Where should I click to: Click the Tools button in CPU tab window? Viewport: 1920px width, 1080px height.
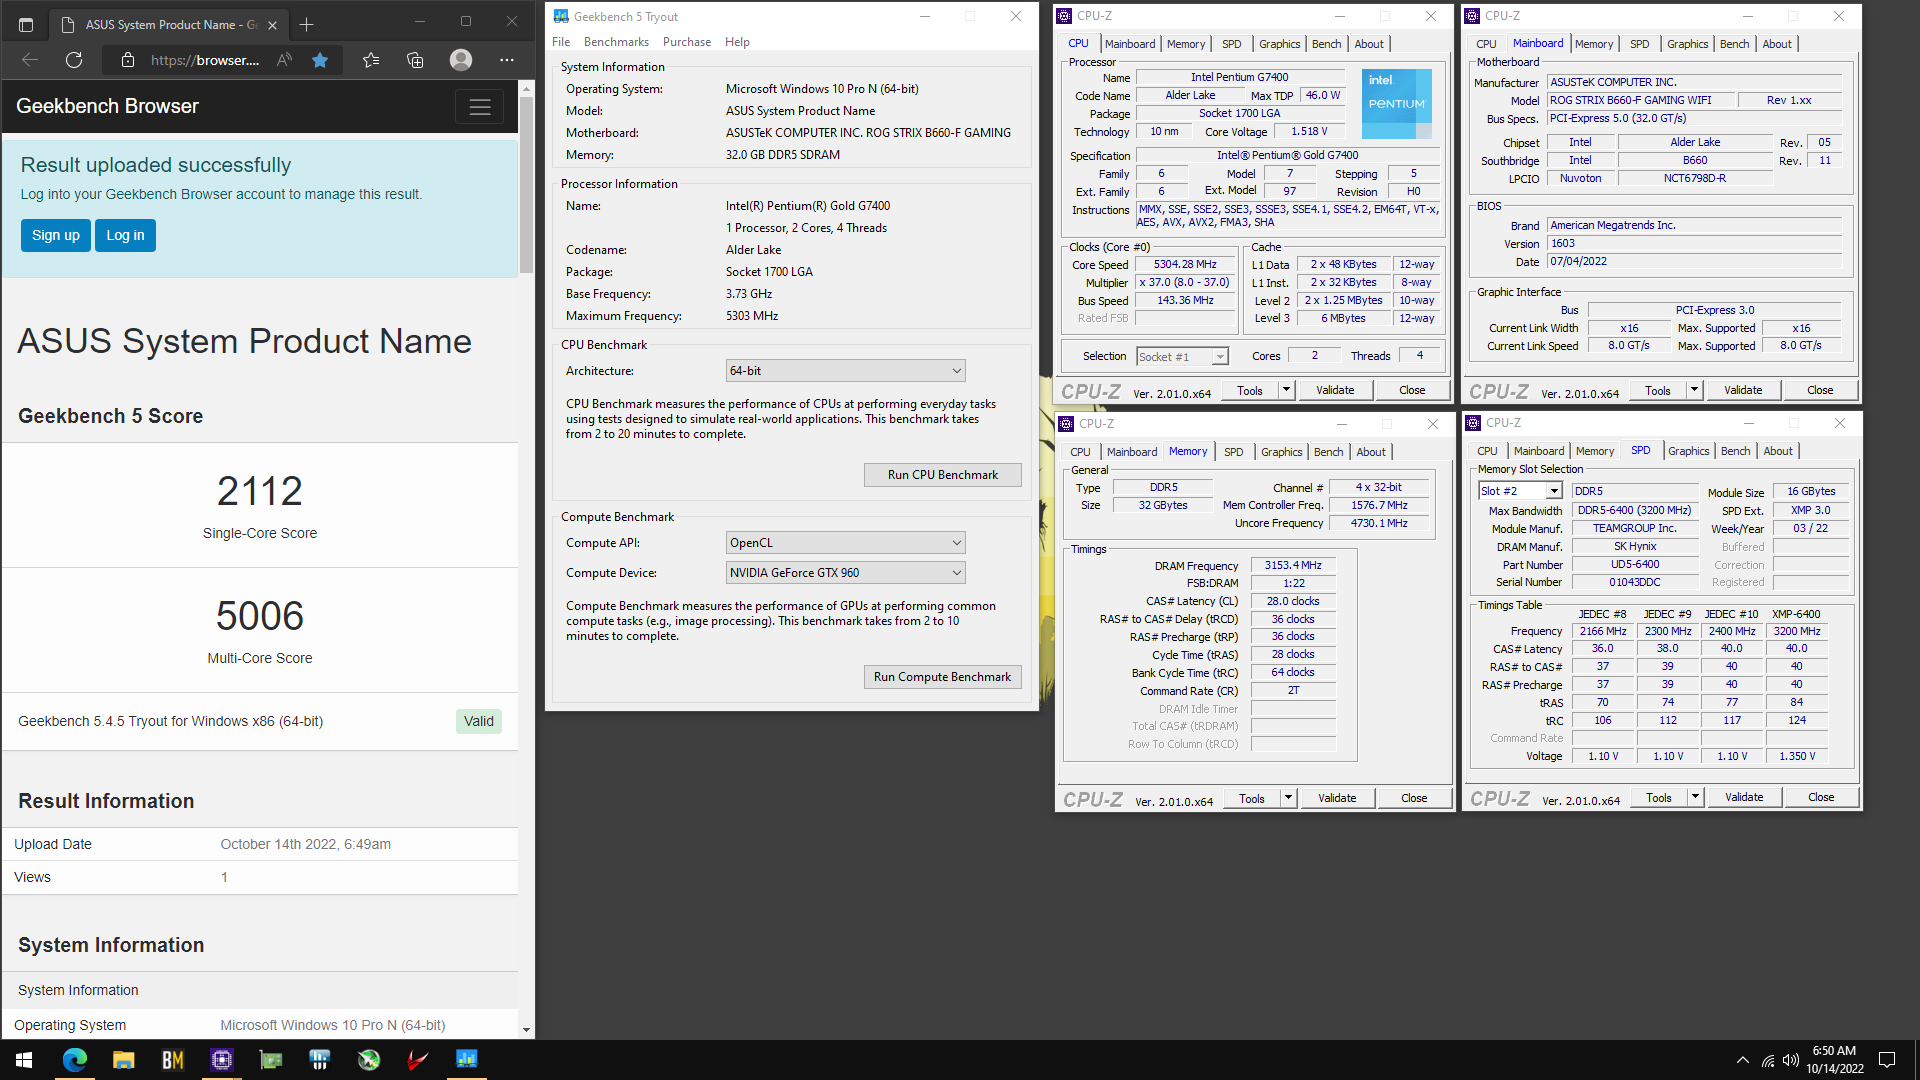tap(1250, 390)
